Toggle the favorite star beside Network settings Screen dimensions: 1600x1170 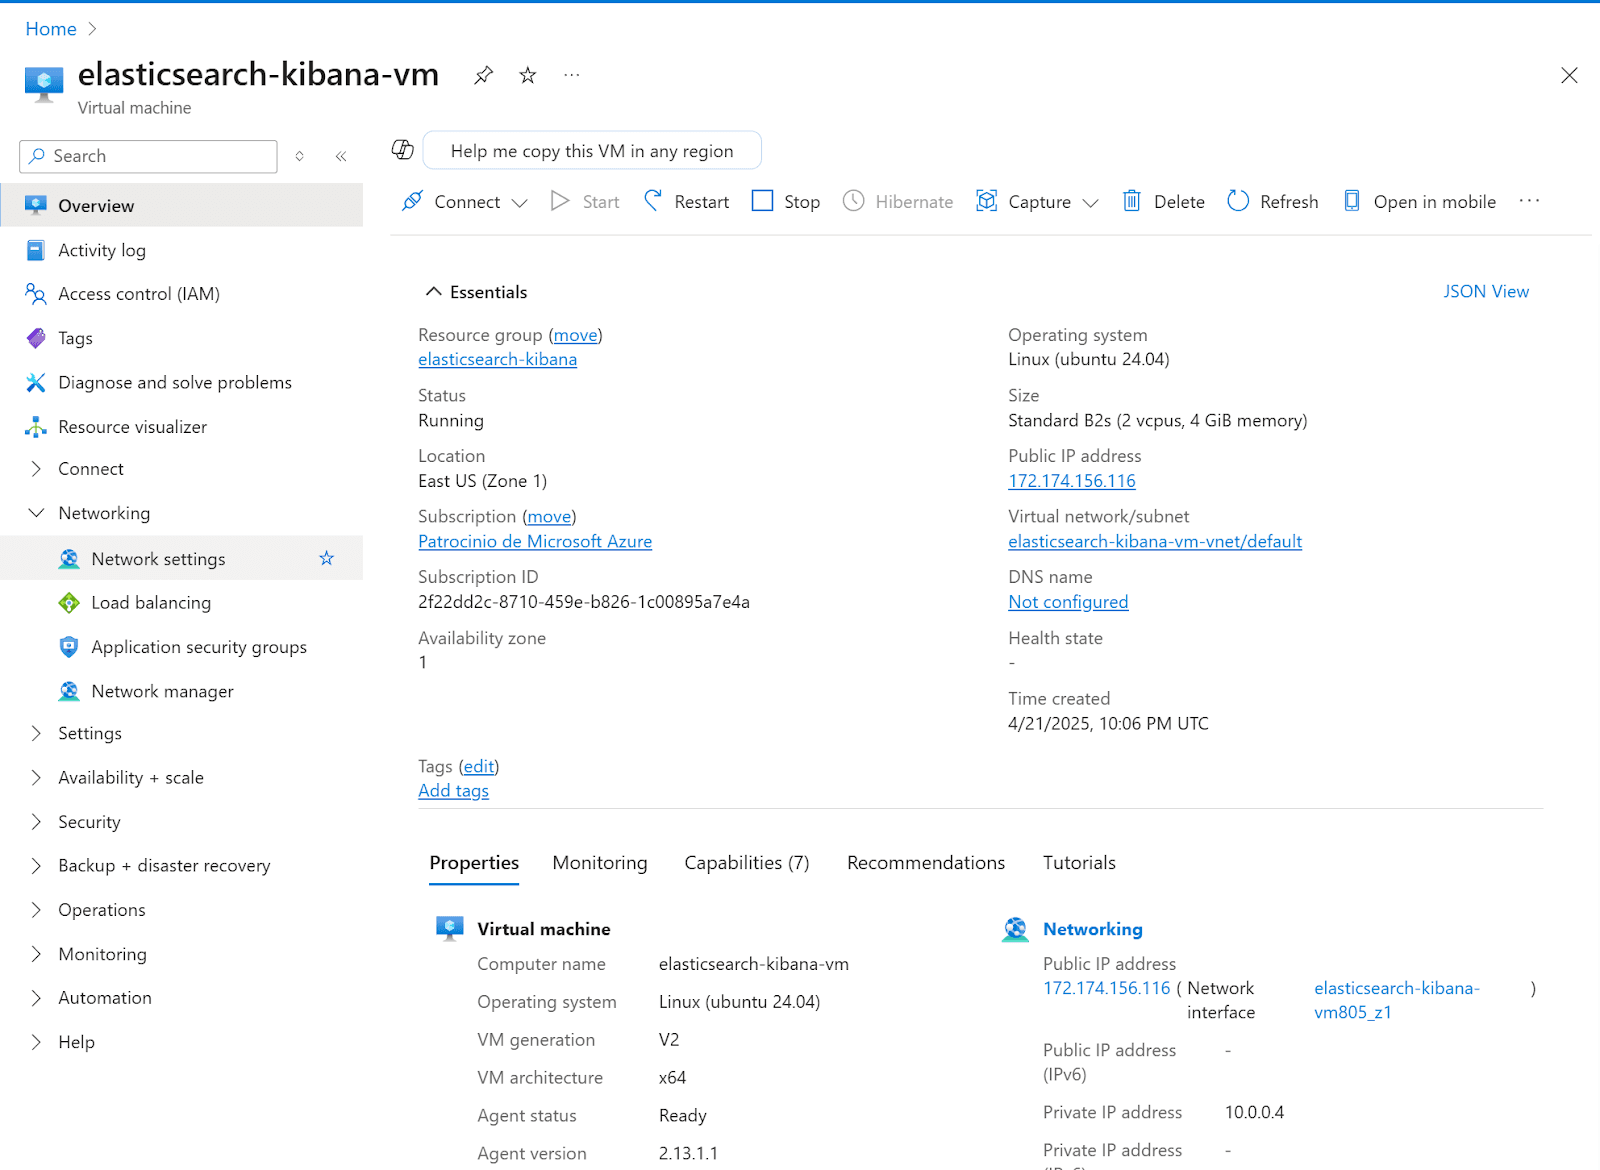[x=326, y=558]
